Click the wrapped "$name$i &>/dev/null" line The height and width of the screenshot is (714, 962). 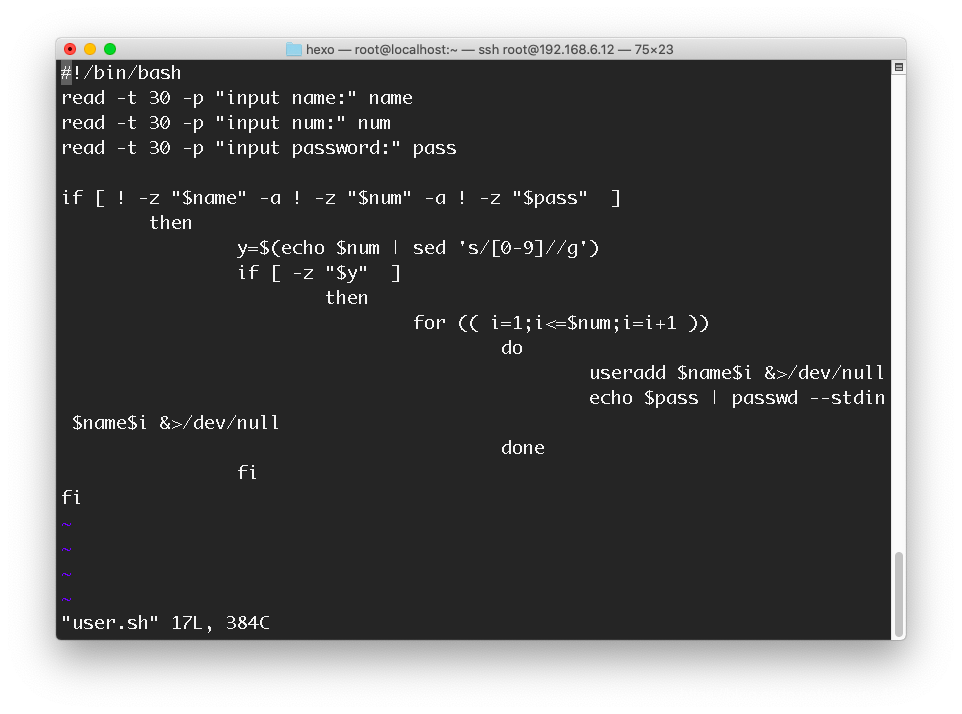click(175, 423)
